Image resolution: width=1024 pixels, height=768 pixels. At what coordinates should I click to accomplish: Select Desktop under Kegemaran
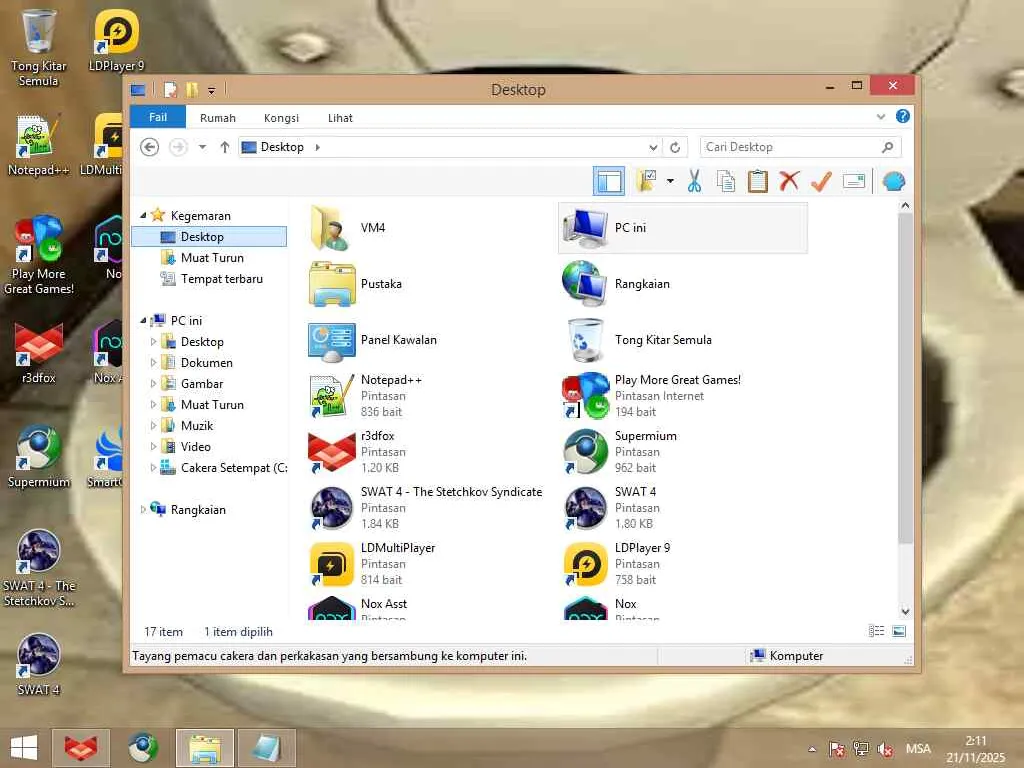click(209, 236)
